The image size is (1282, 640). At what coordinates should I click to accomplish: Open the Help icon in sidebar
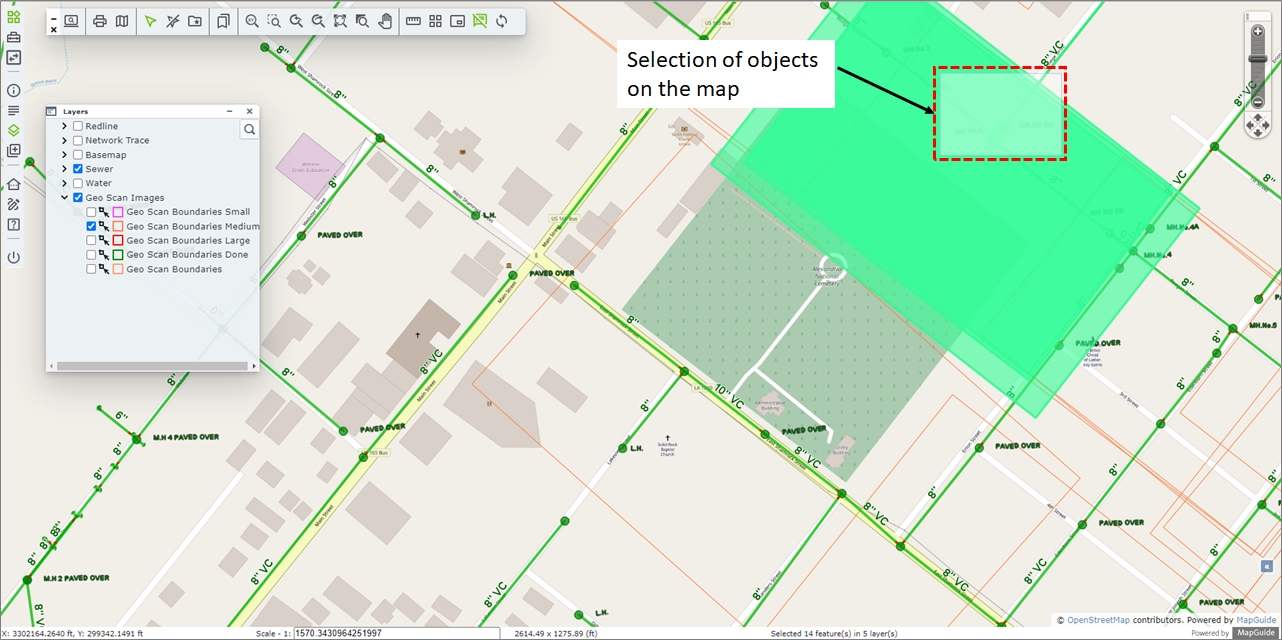coord(14,224)
